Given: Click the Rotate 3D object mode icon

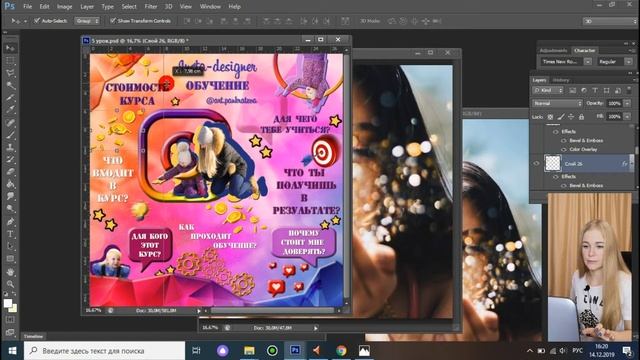Looking at the screenshot, I should tap(392, 21).
